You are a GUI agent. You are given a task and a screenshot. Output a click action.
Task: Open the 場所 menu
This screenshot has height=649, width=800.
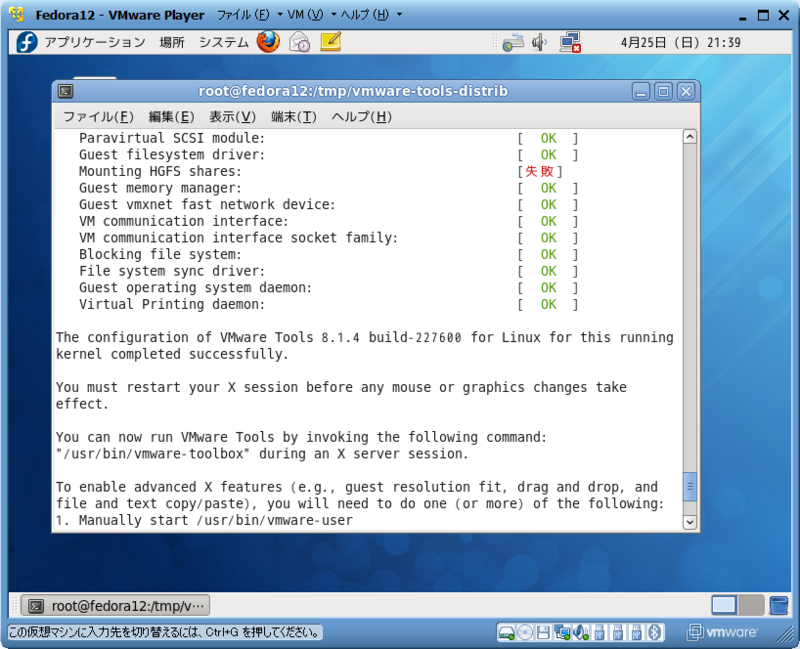[172, 42]
